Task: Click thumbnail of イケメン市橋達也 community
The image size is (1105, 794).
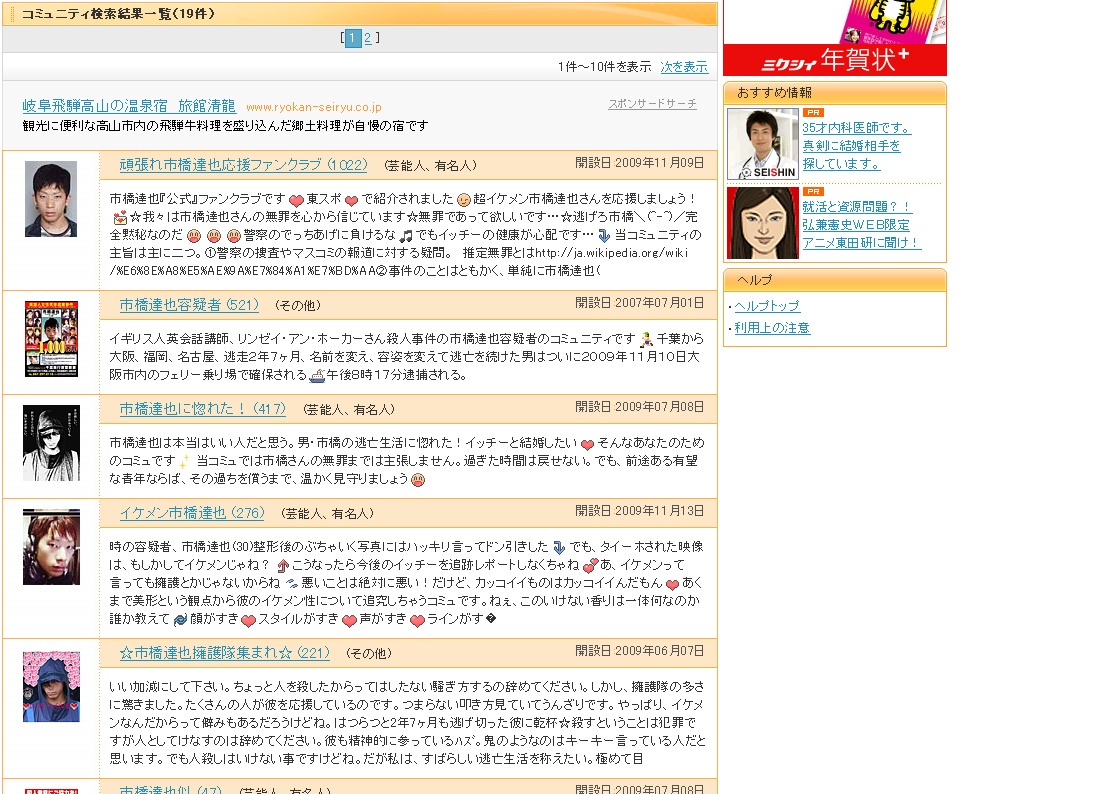Action: tap(51, 547)
